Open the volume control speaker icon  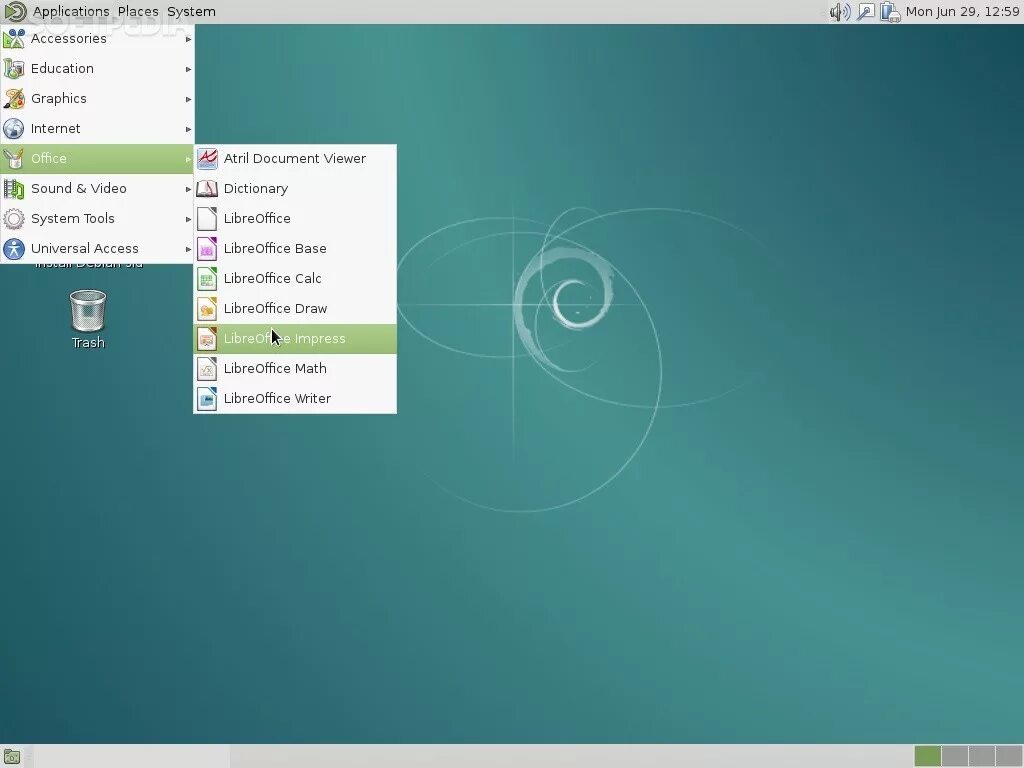click(x=840, y=12)
